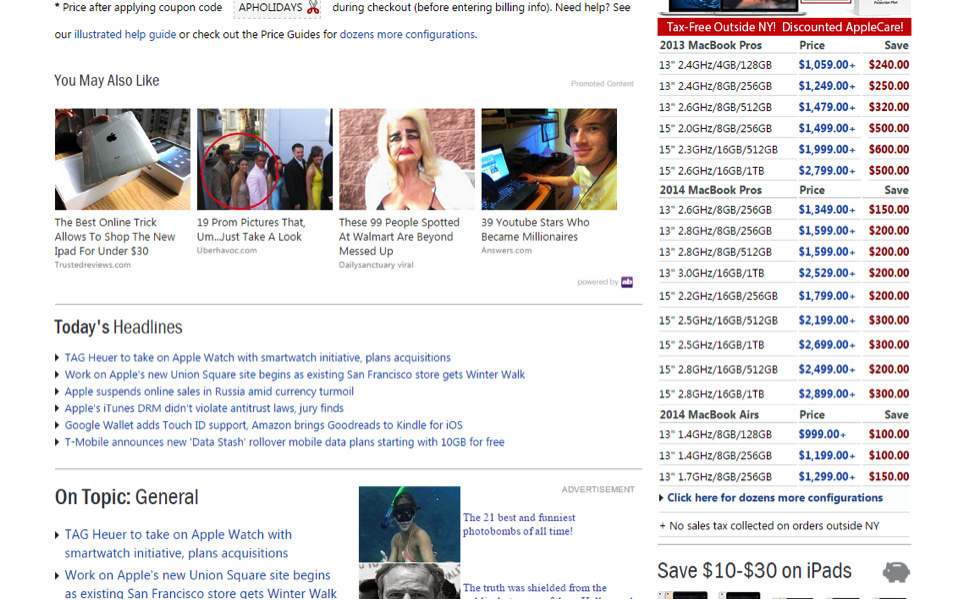Click the $2,899.00 price for 15" 2.8GHz/16GB/1TB

tap(825, 394)
